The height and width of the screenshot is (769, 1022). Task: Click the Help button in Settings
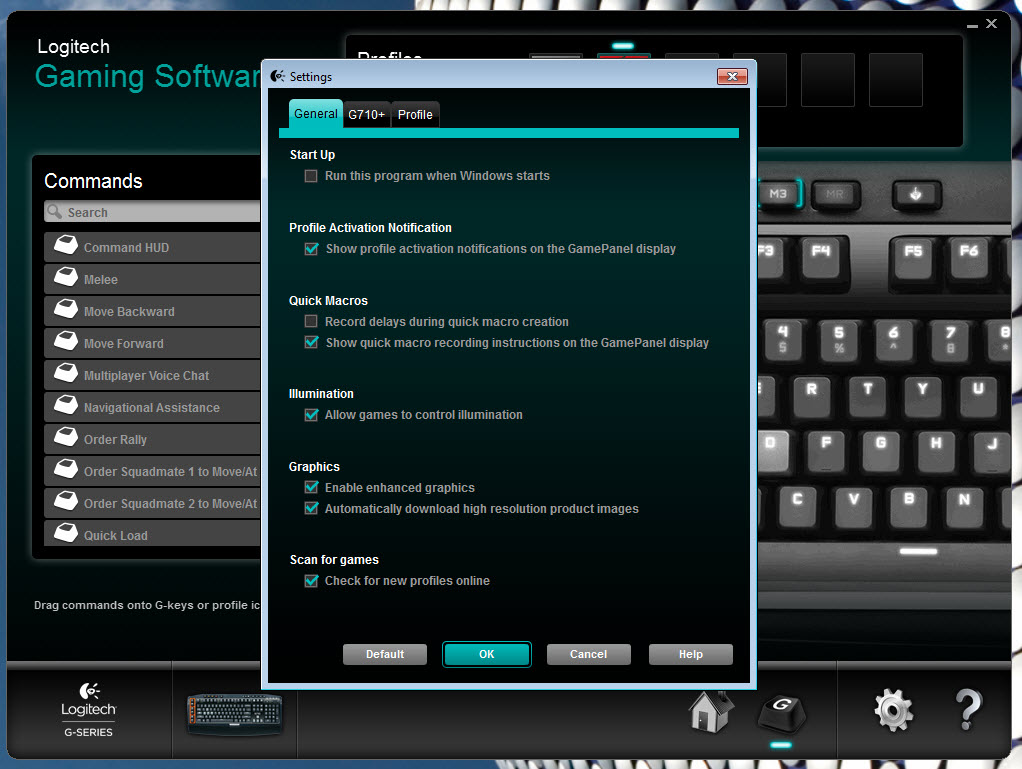pyautogui.click(x=691, y=654)
